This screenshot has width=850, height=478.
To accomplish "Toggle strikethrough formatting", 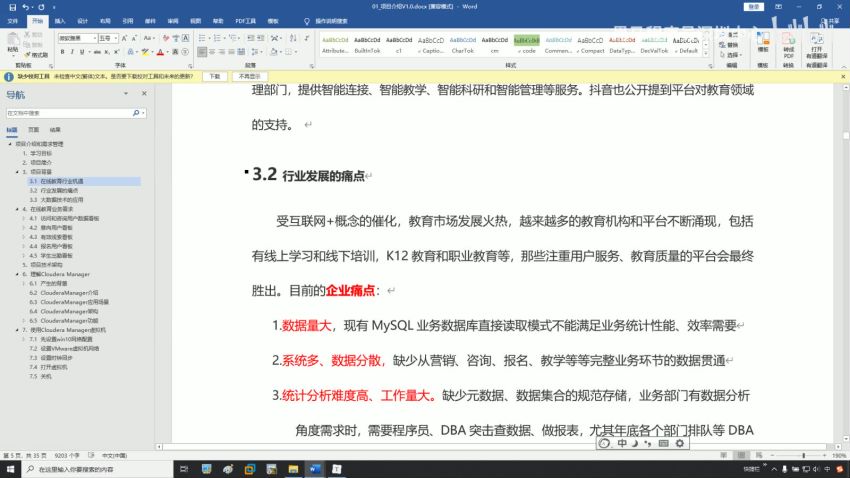I will (98, 52).
